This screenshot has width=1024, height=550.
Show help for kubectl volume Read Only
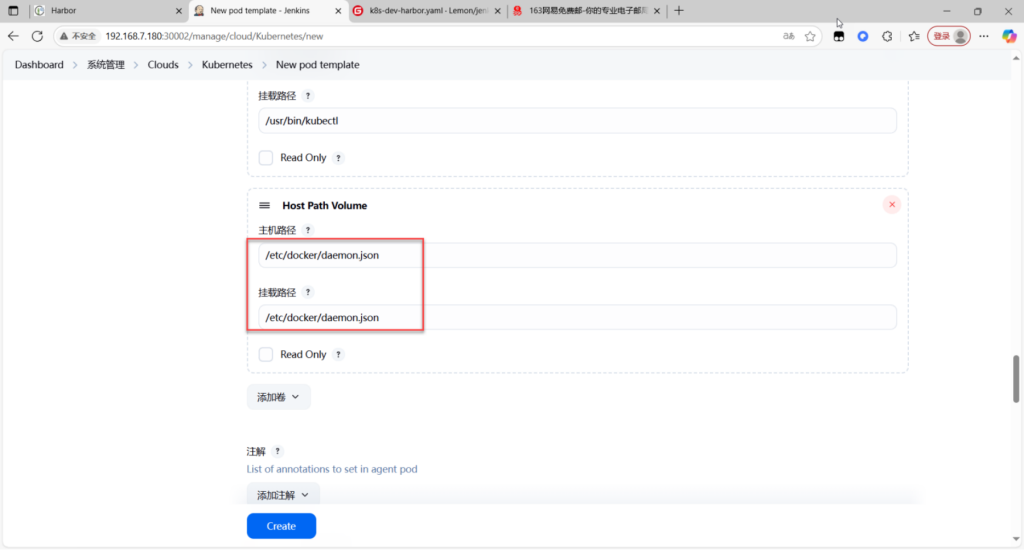click(x=338, y=158)
